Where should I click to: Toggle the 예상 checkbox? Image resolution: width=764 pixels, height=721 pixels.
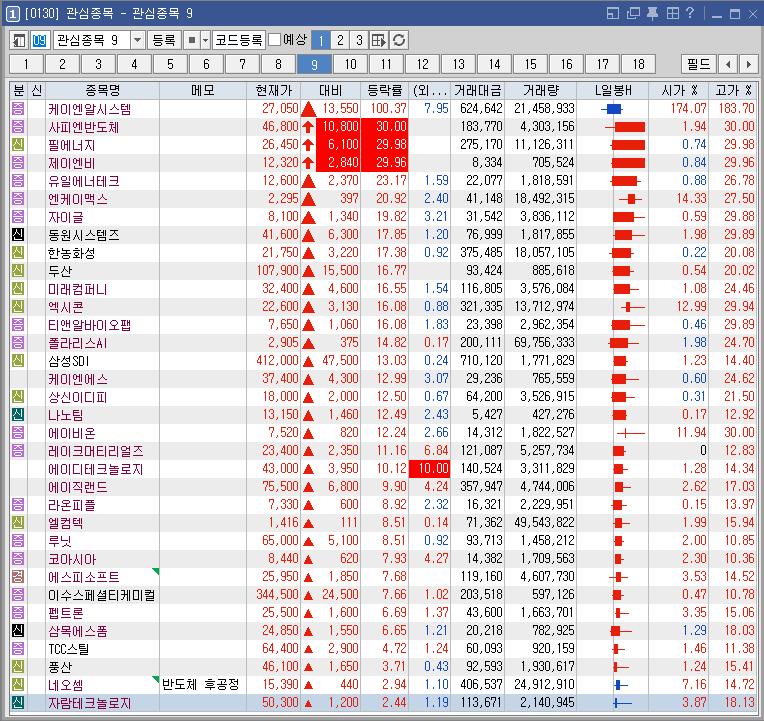[275, 39]
